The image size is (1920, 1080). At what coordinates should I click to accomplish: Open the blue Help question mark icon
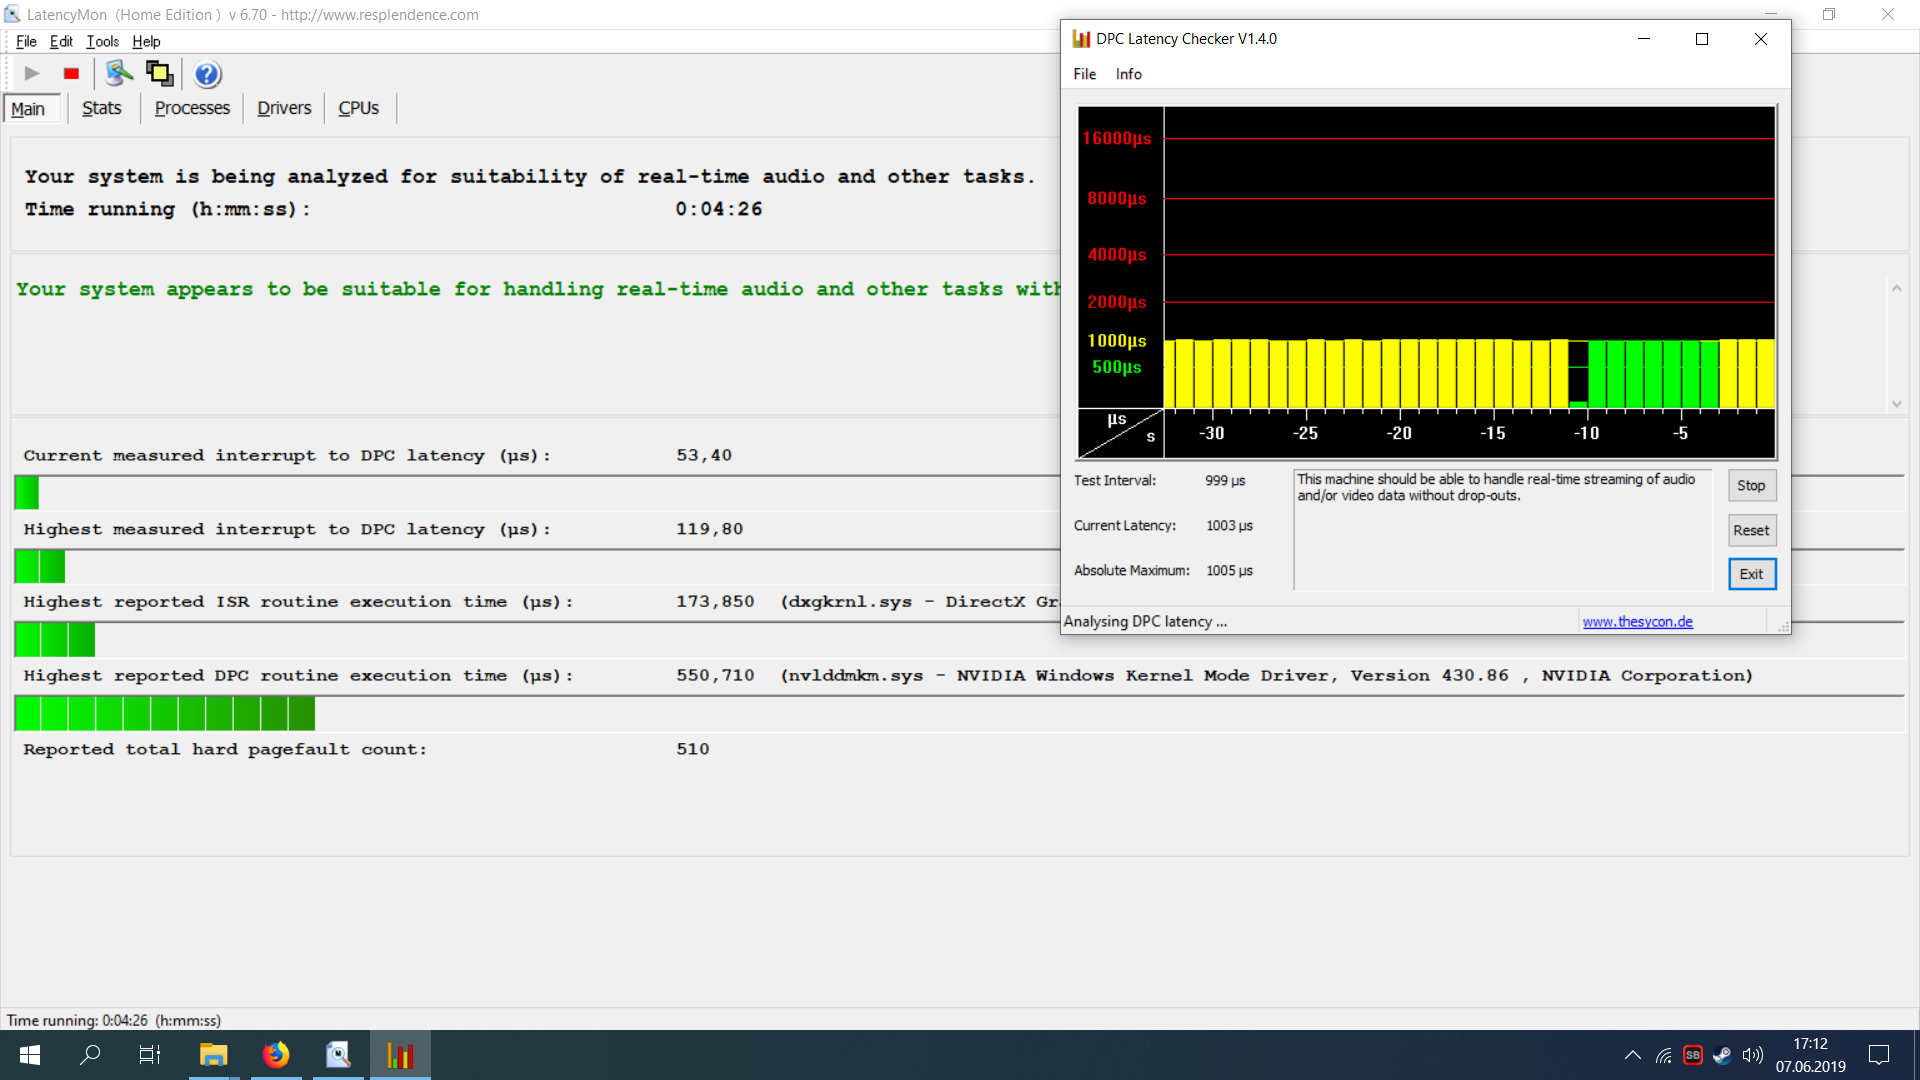tap(207, 74)
